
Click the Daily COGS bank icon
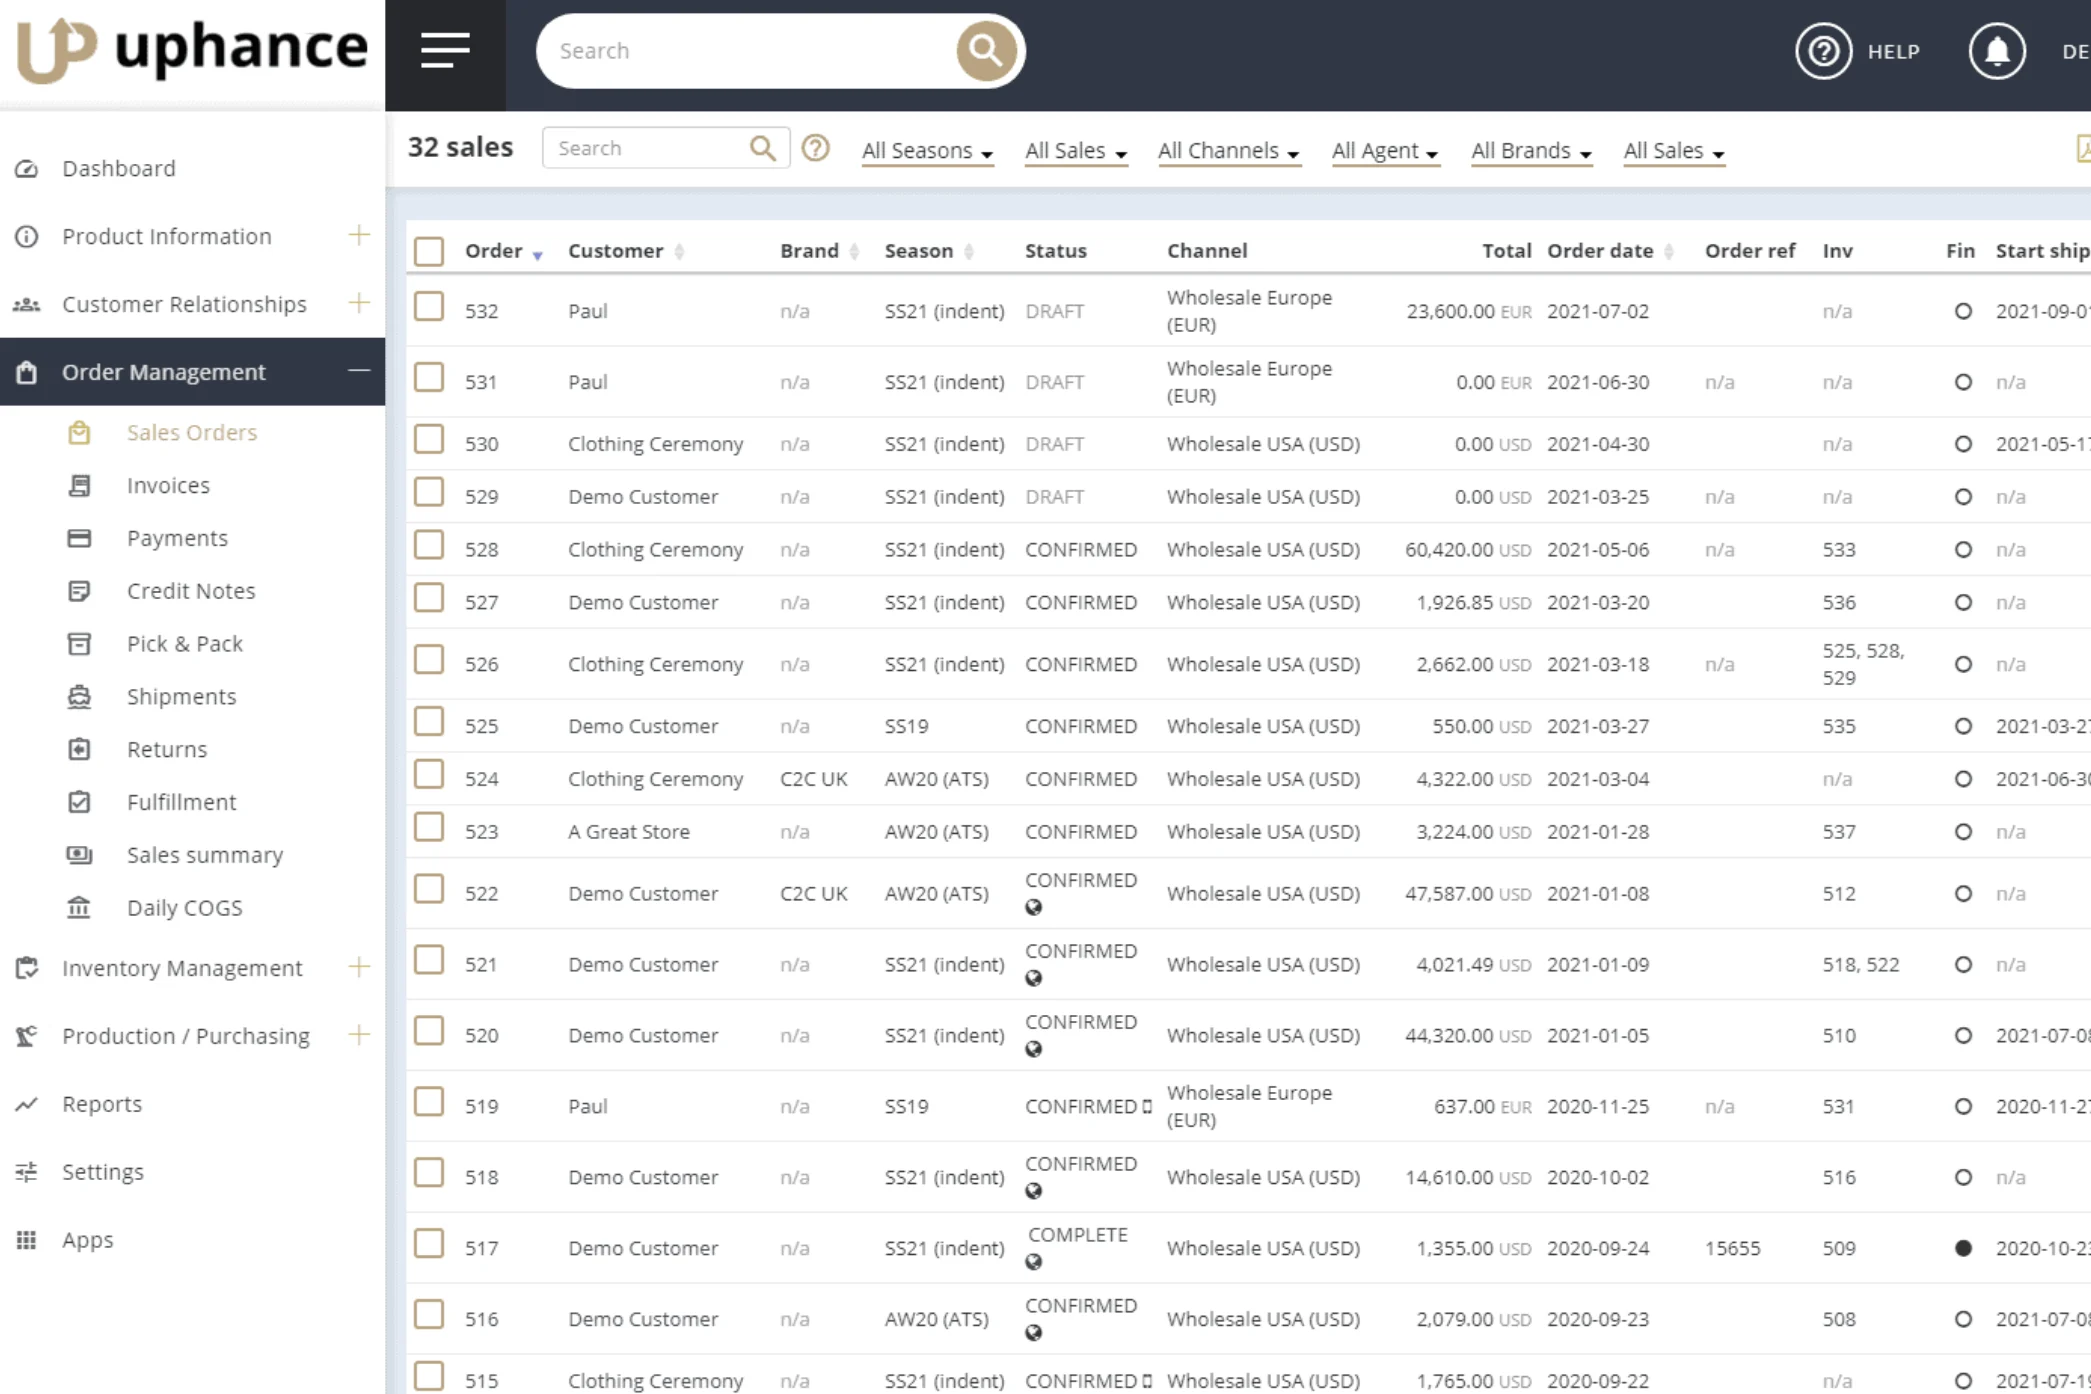point(79,908)
